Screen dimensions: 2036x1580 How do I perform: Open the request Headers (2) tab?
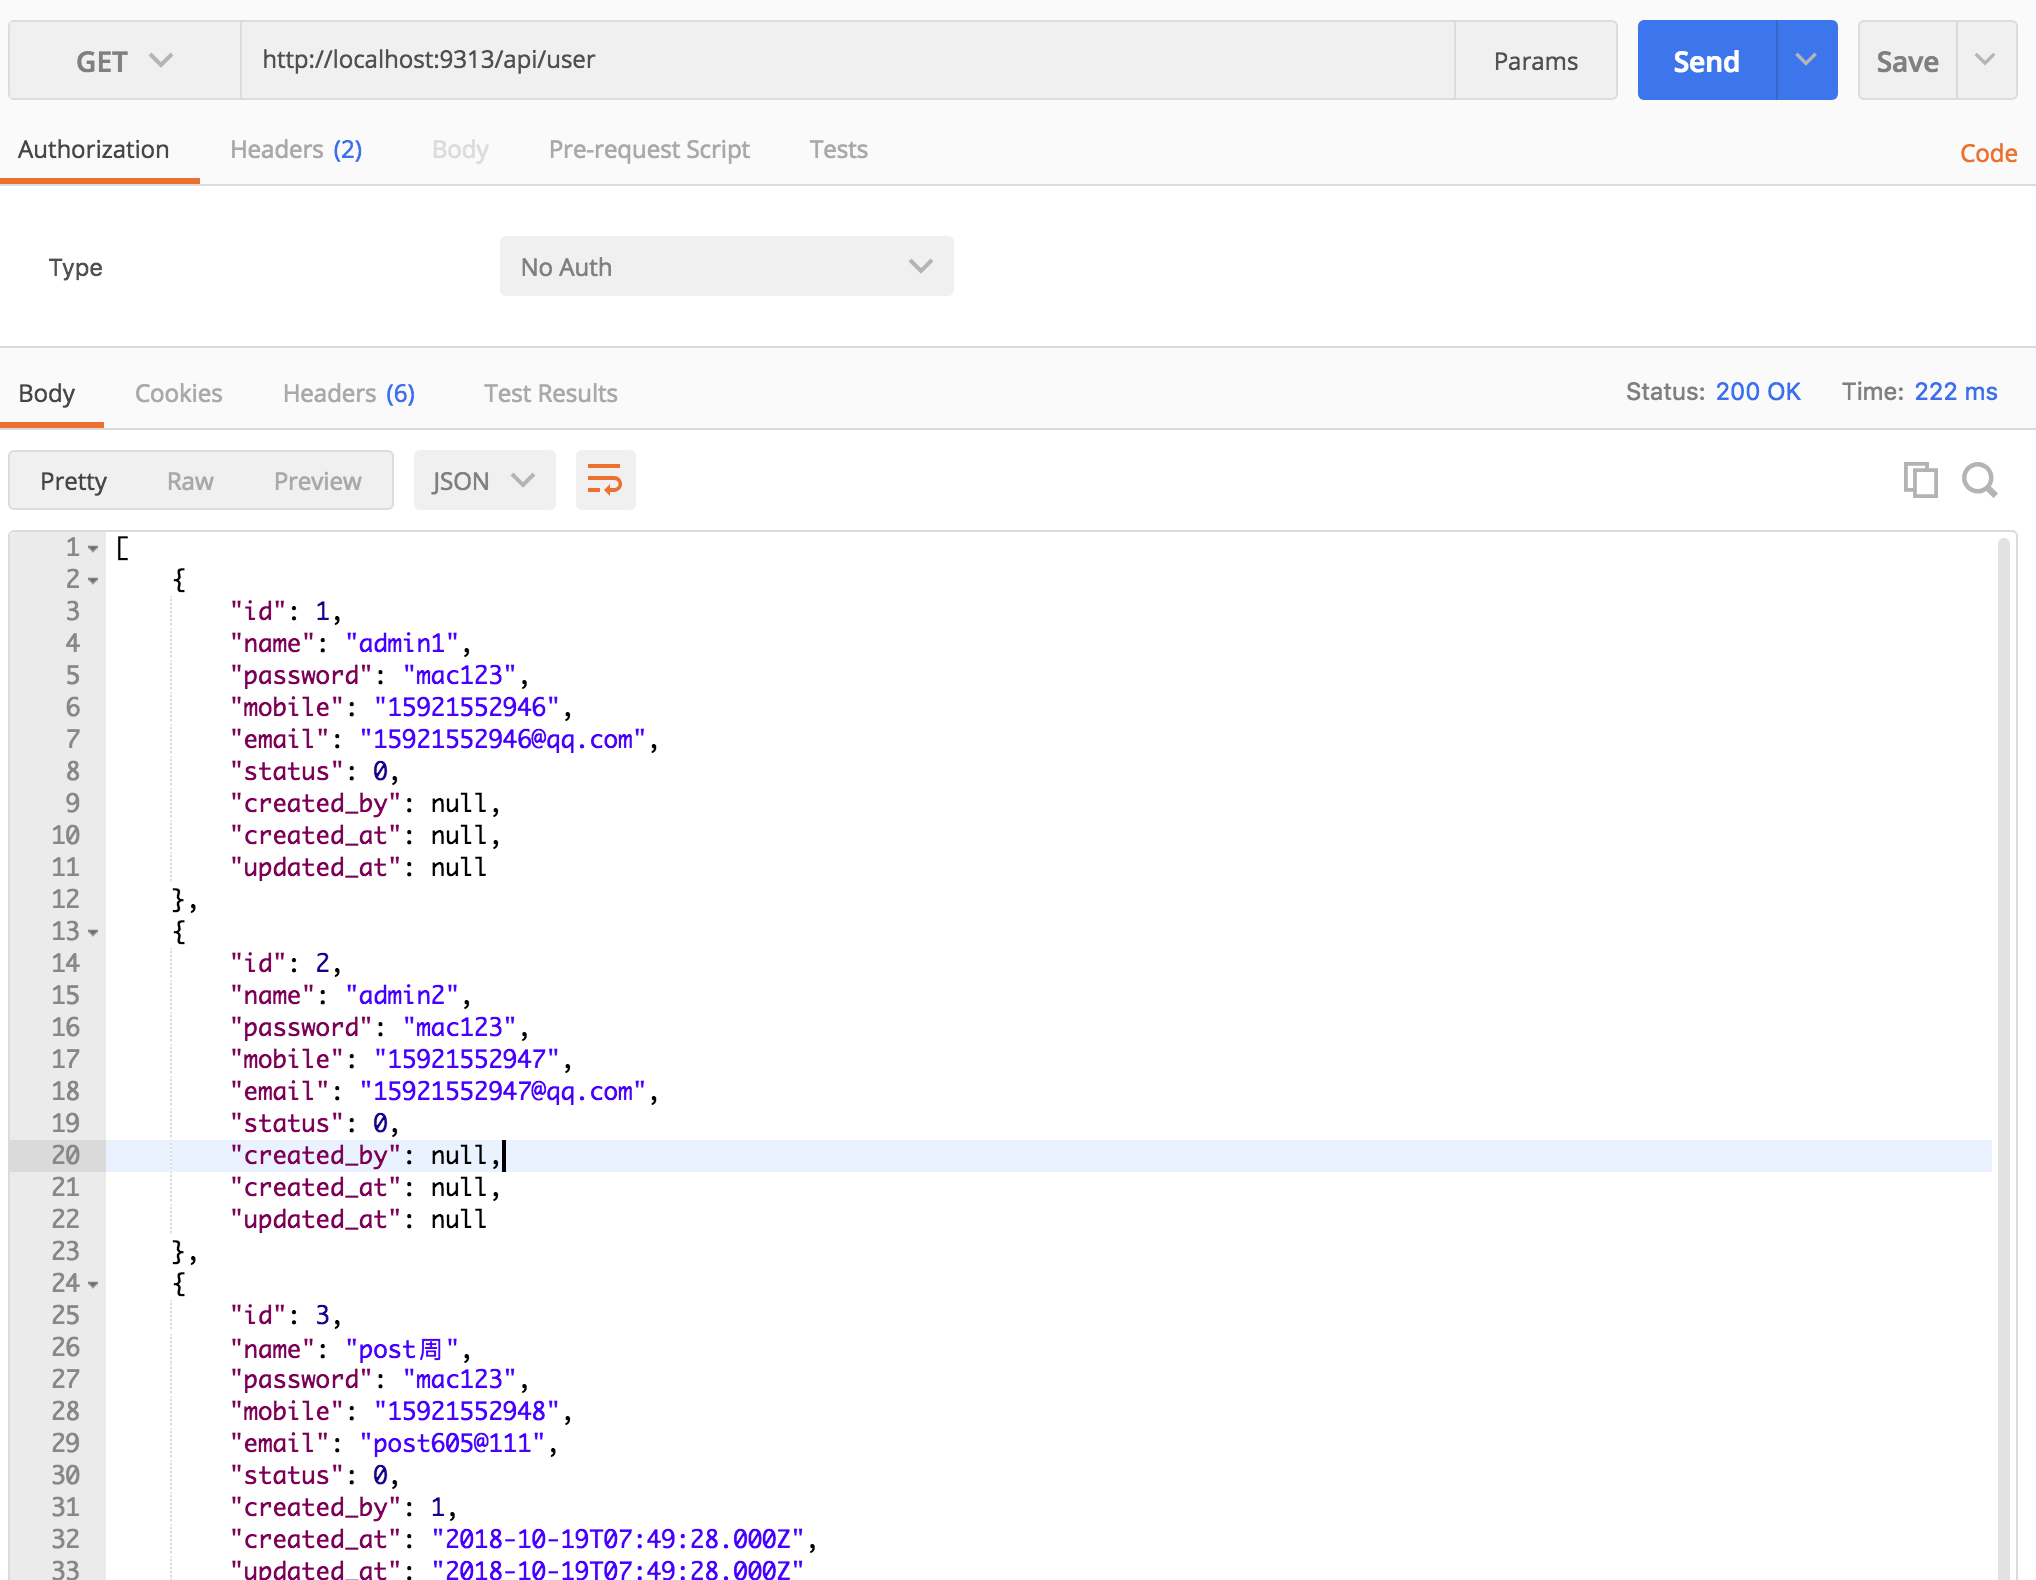[x=296, y=149]
